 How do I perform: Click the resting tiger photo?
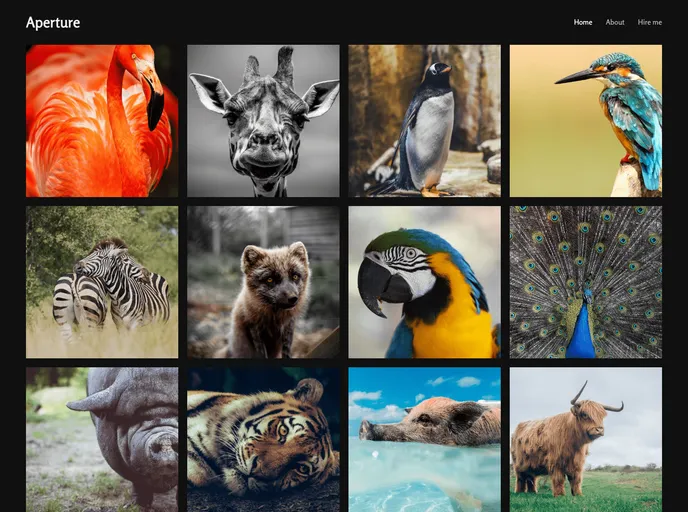click(x=263, y=439)
